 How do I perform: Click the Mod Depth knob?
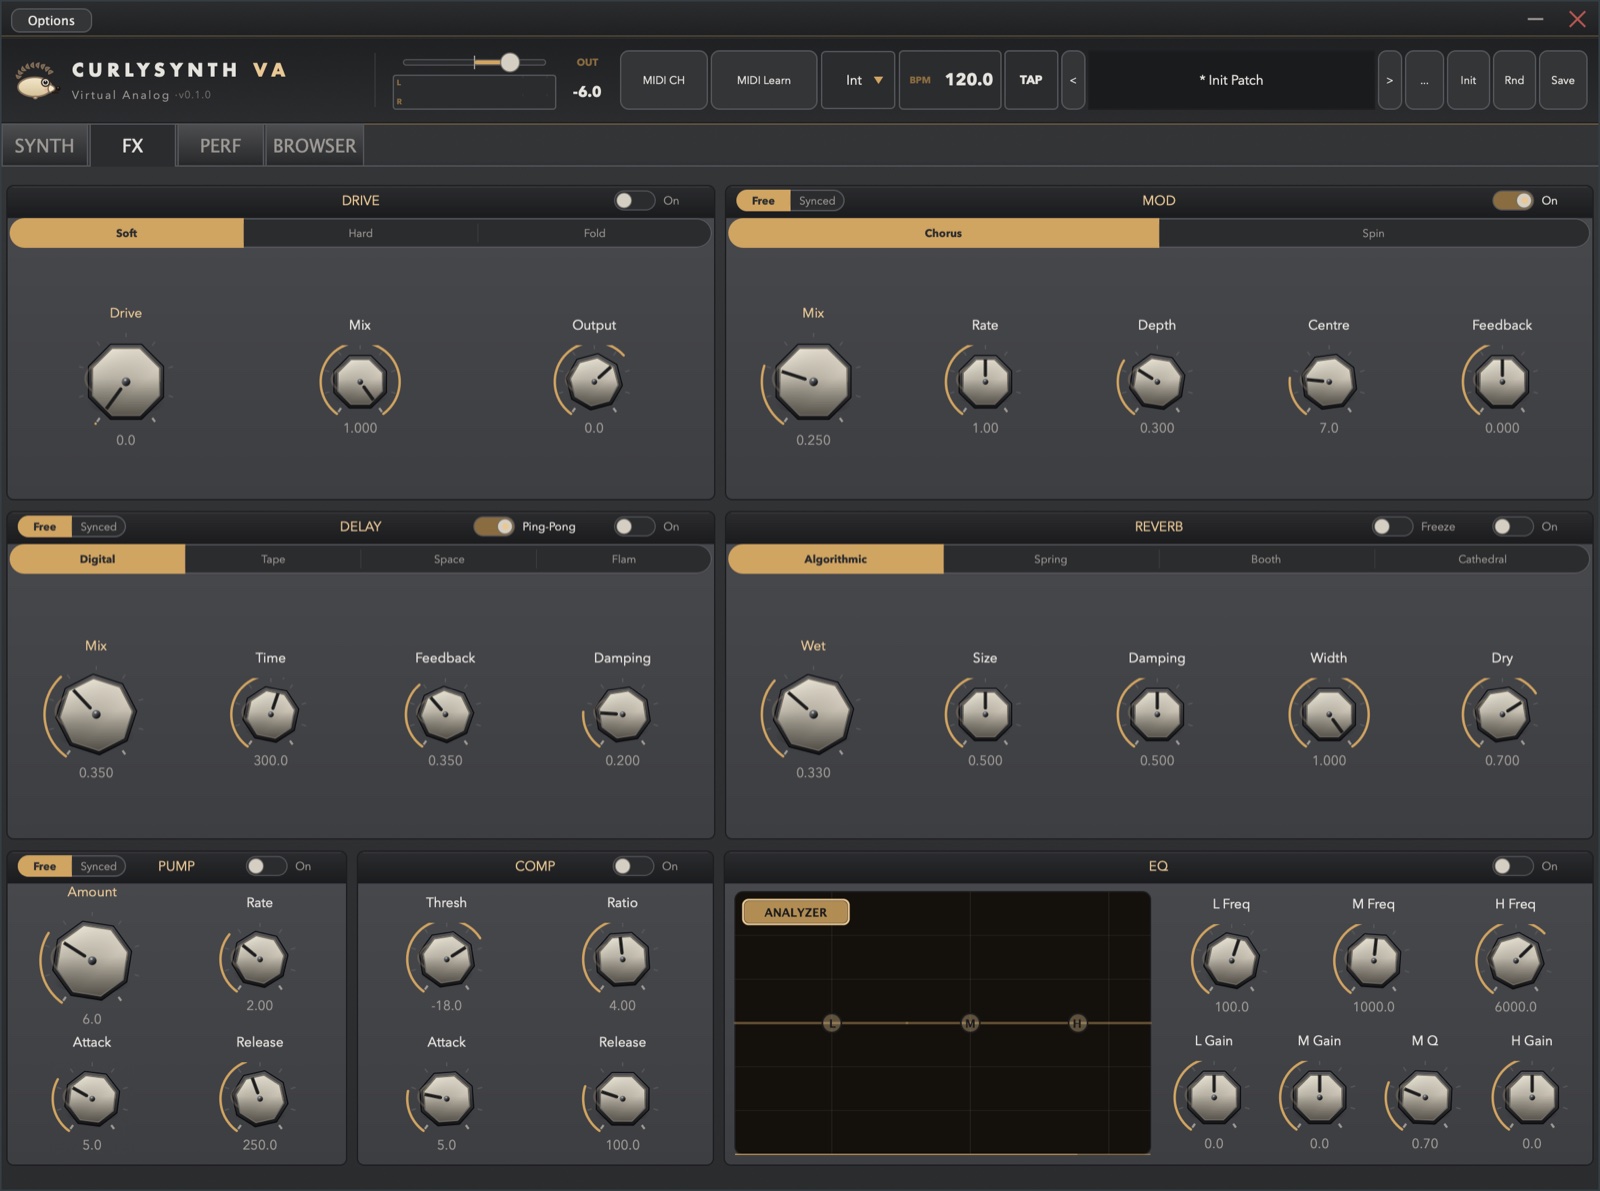point(1157,381)
